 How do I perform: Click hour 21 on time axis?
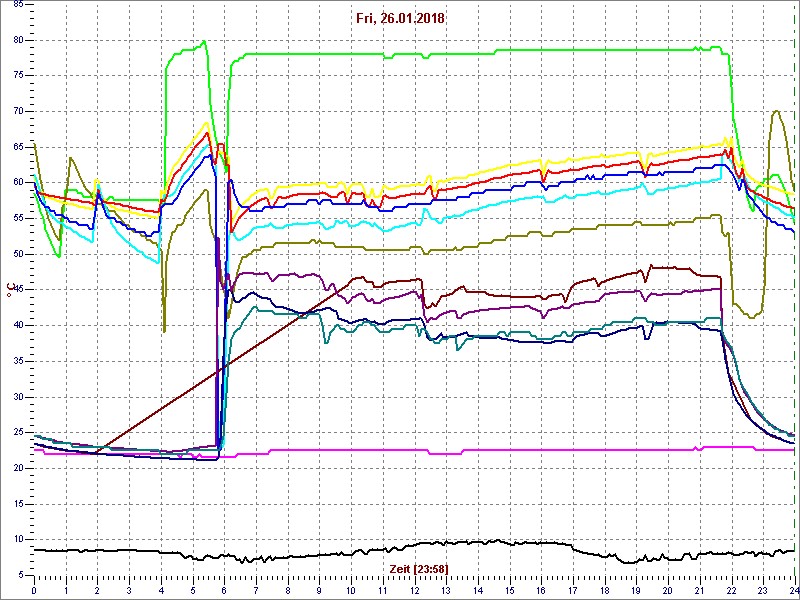[699, 589]
